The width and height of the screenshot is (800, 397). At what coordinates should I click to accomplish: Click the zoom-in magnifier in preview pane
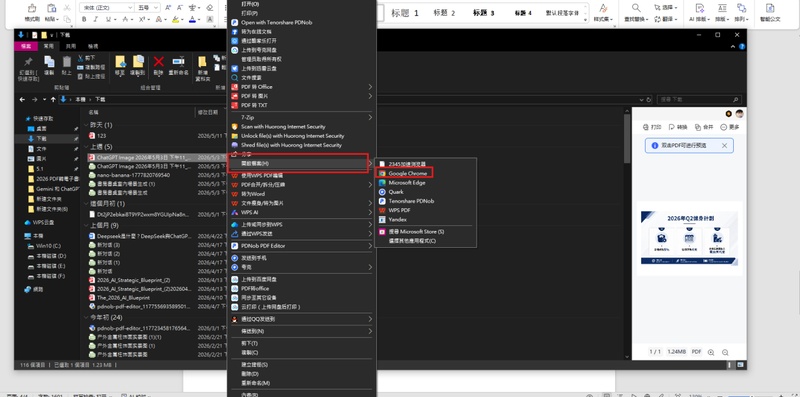711,352
